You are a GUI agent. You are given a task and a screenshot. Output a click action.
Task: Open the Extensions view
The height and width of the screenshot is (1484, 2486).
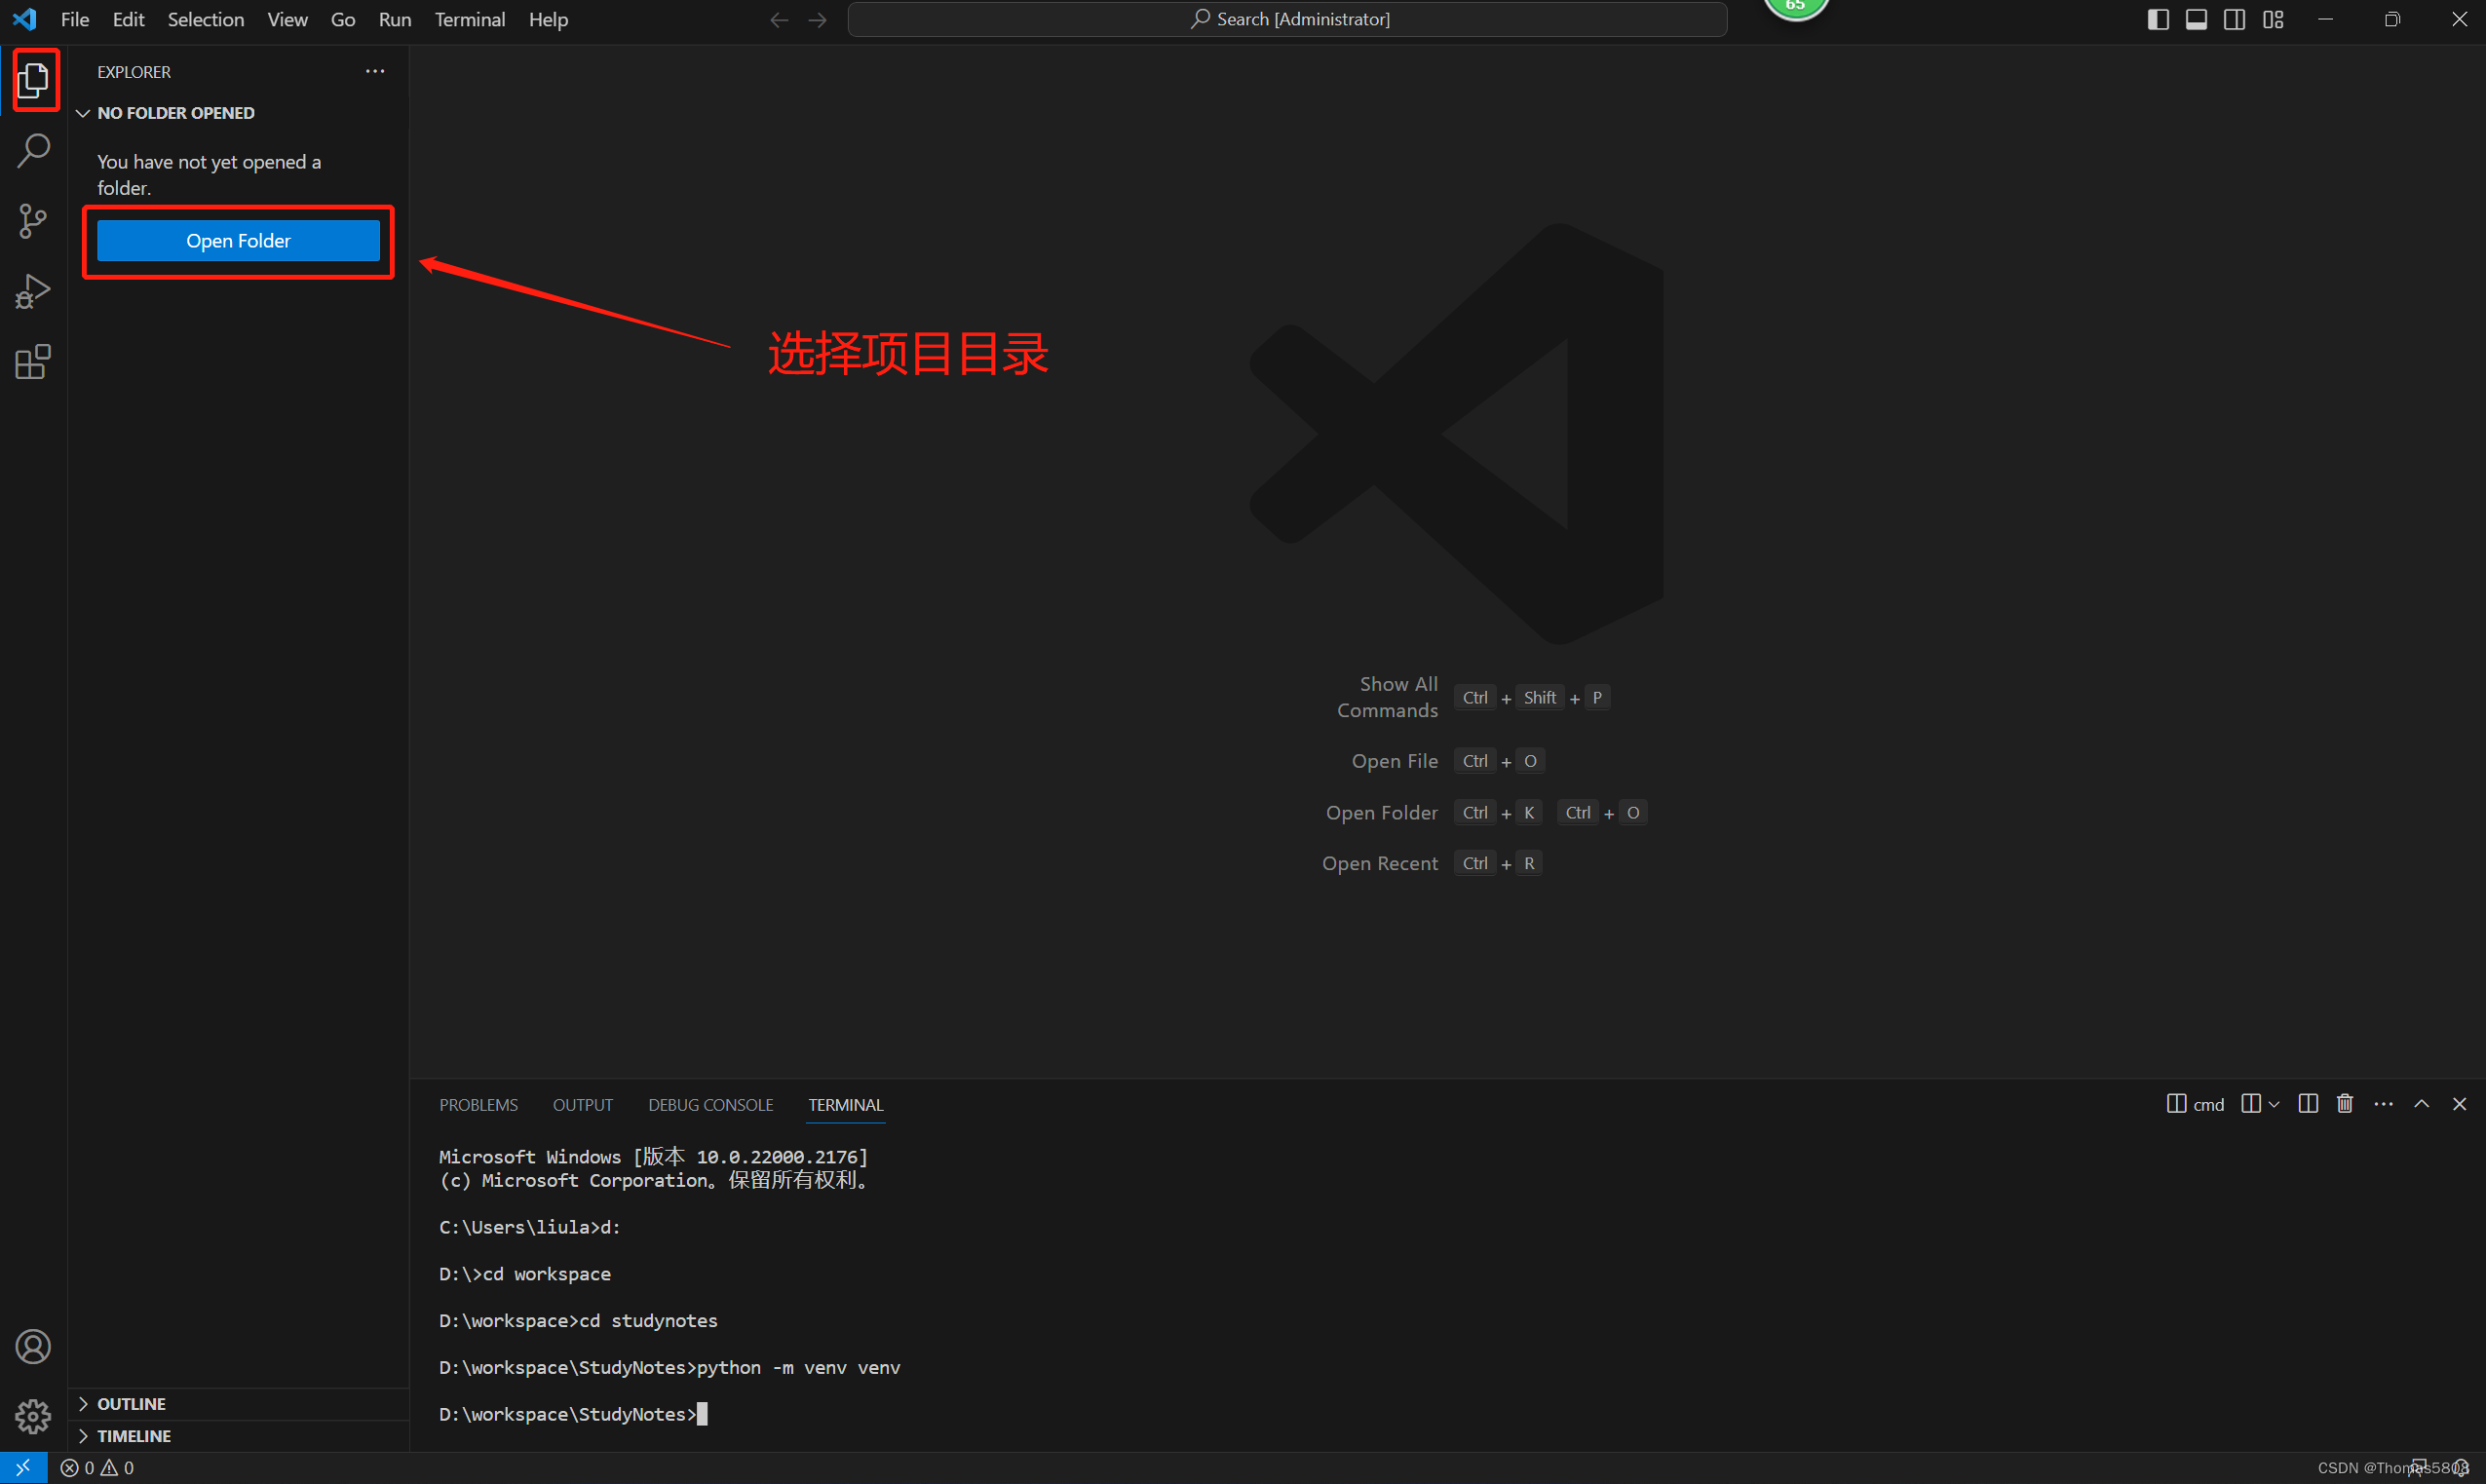pos(33,362)
